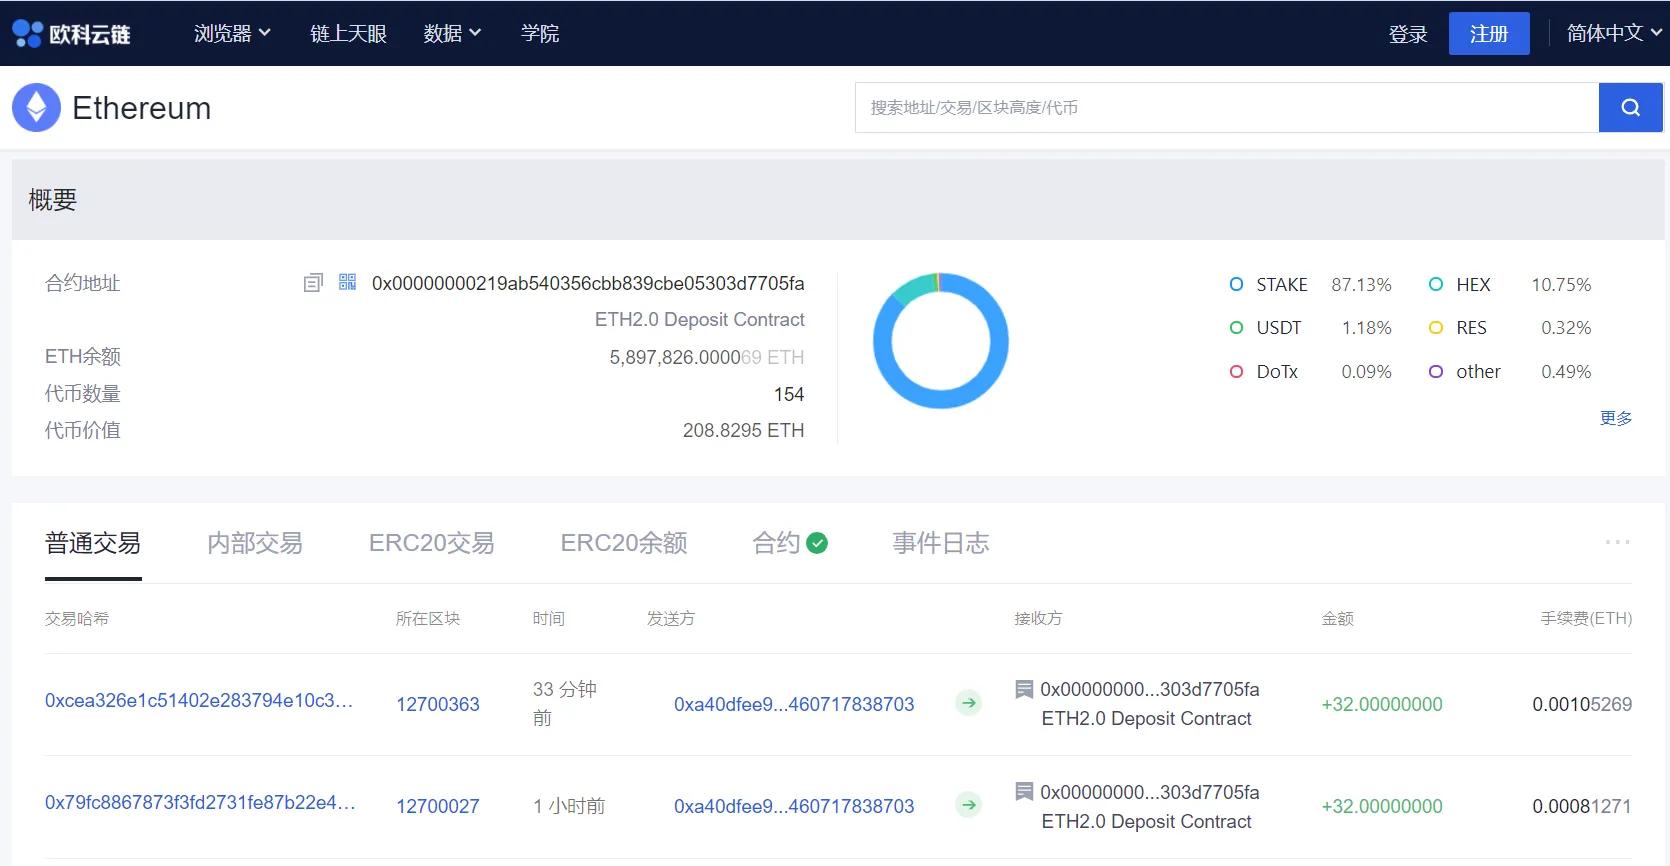Open the 学院 menu item
Image resolution: width=1670 pixels, height=866 pixels.
(540, 33)
